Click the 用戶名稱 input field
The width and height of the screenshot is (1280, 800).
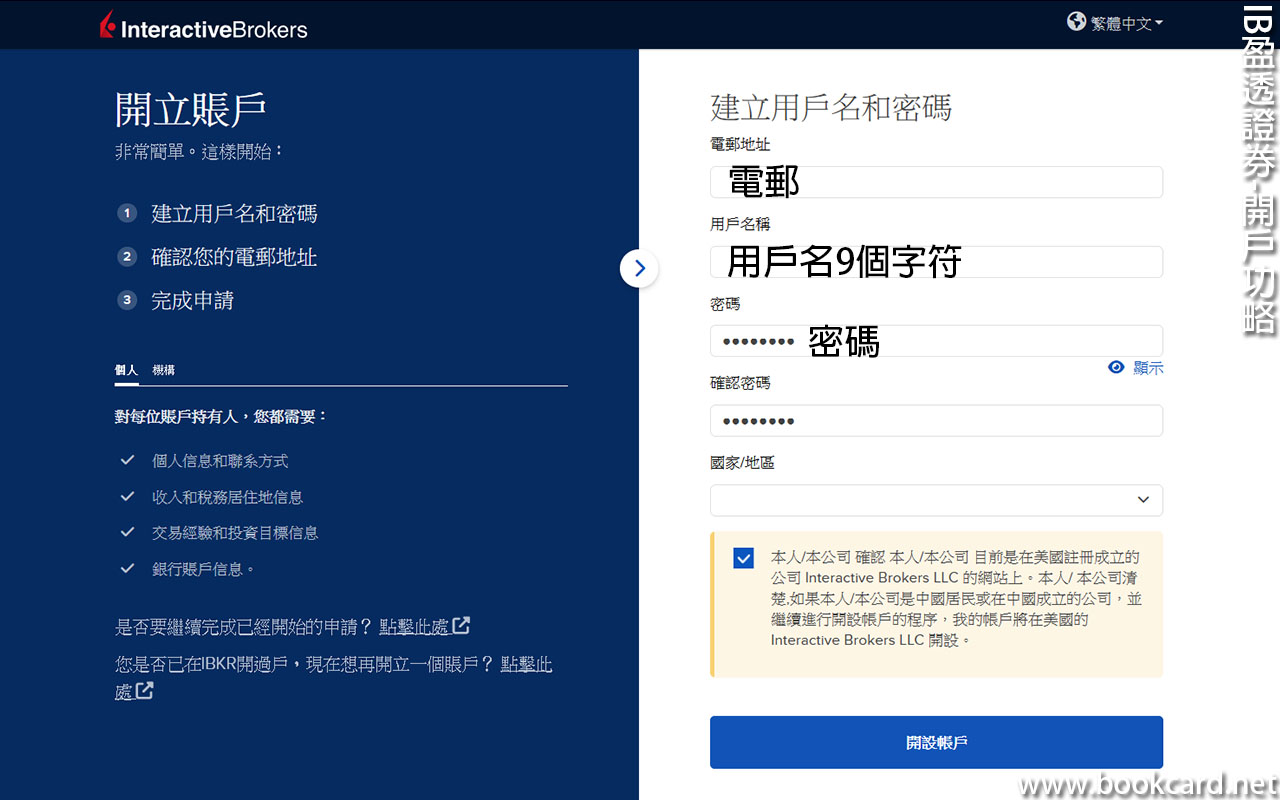click(x=935, y=262)
